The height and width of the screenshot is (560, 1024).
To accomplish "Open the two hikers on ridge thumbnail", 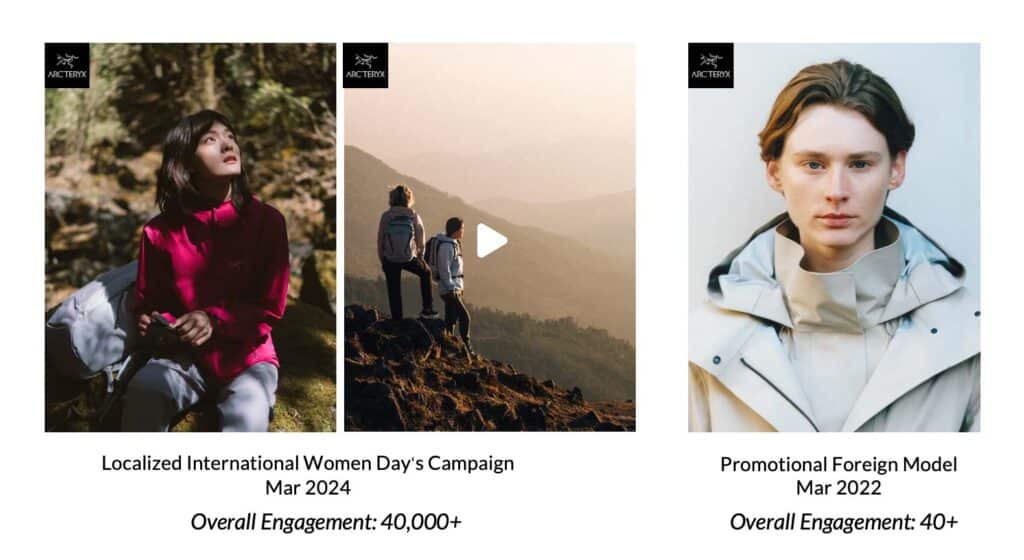I will tap(489, 237).
